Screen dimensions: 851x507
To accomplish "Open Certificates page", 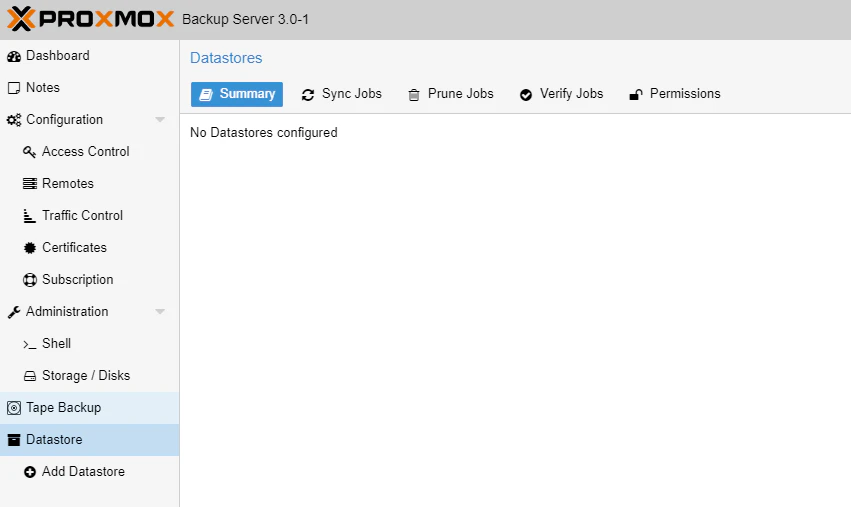I will [x=90, y=248].
